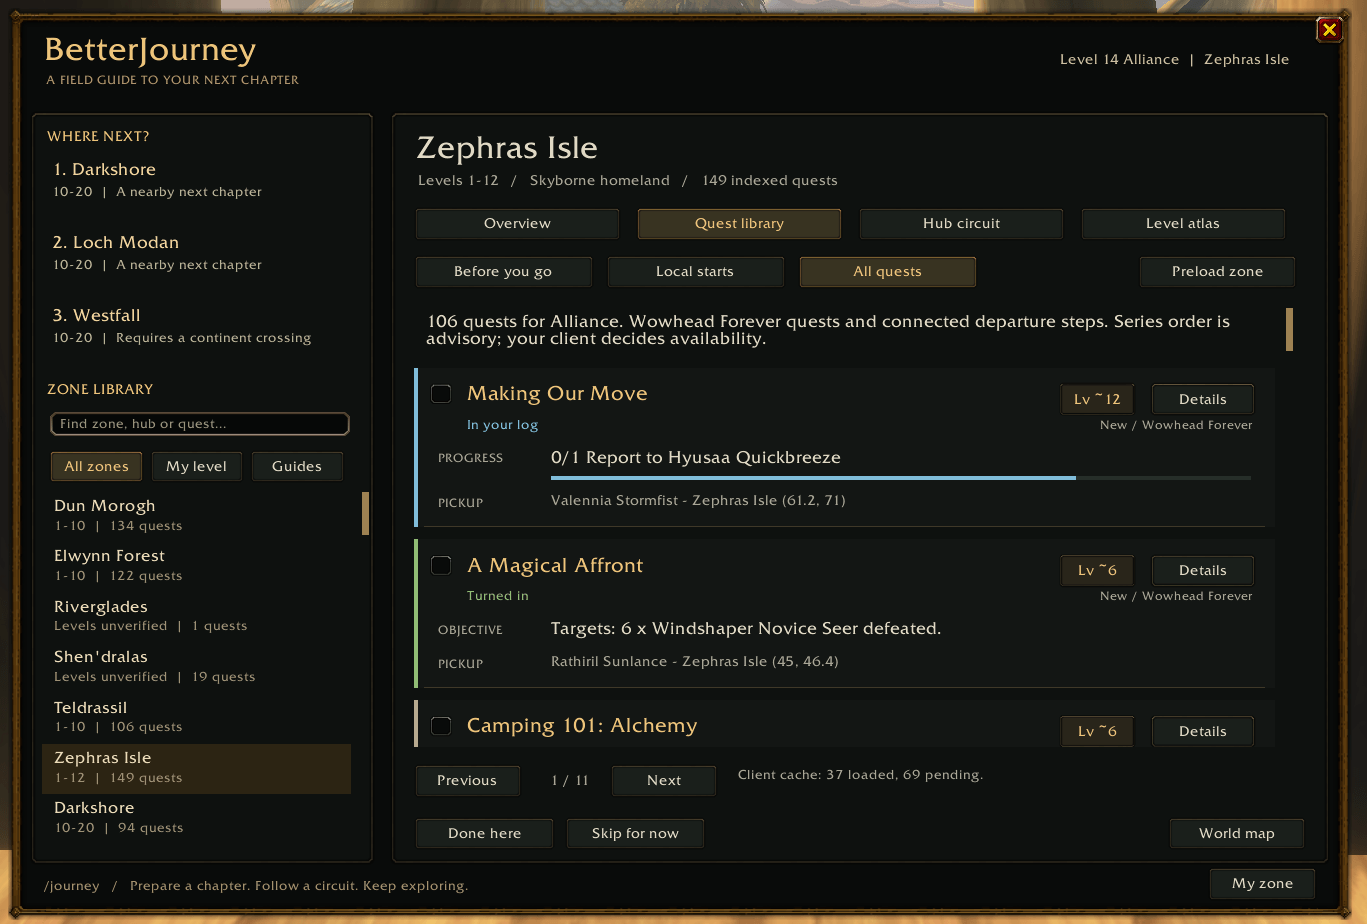The width and height of the screenshot is (1367, 924).
Task: Click the Preload zone button
Action: coord(1217,272)
